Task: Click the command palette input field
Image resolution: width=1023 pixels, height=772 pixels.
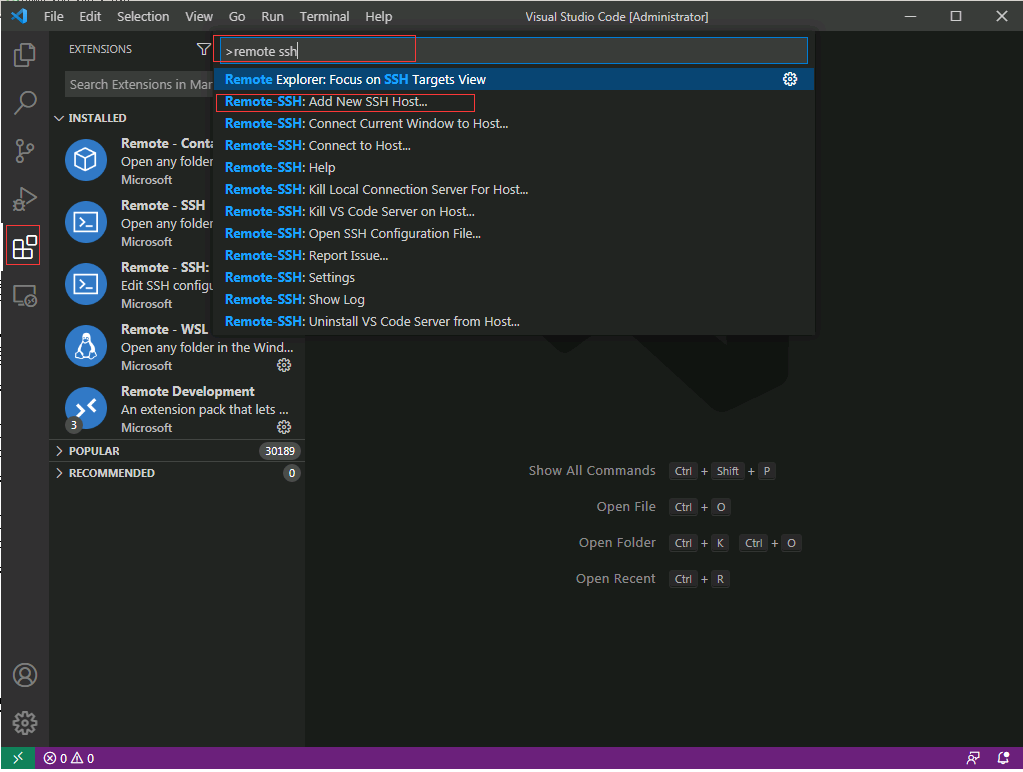Action: pyautogui.click(x=514, y=50)
